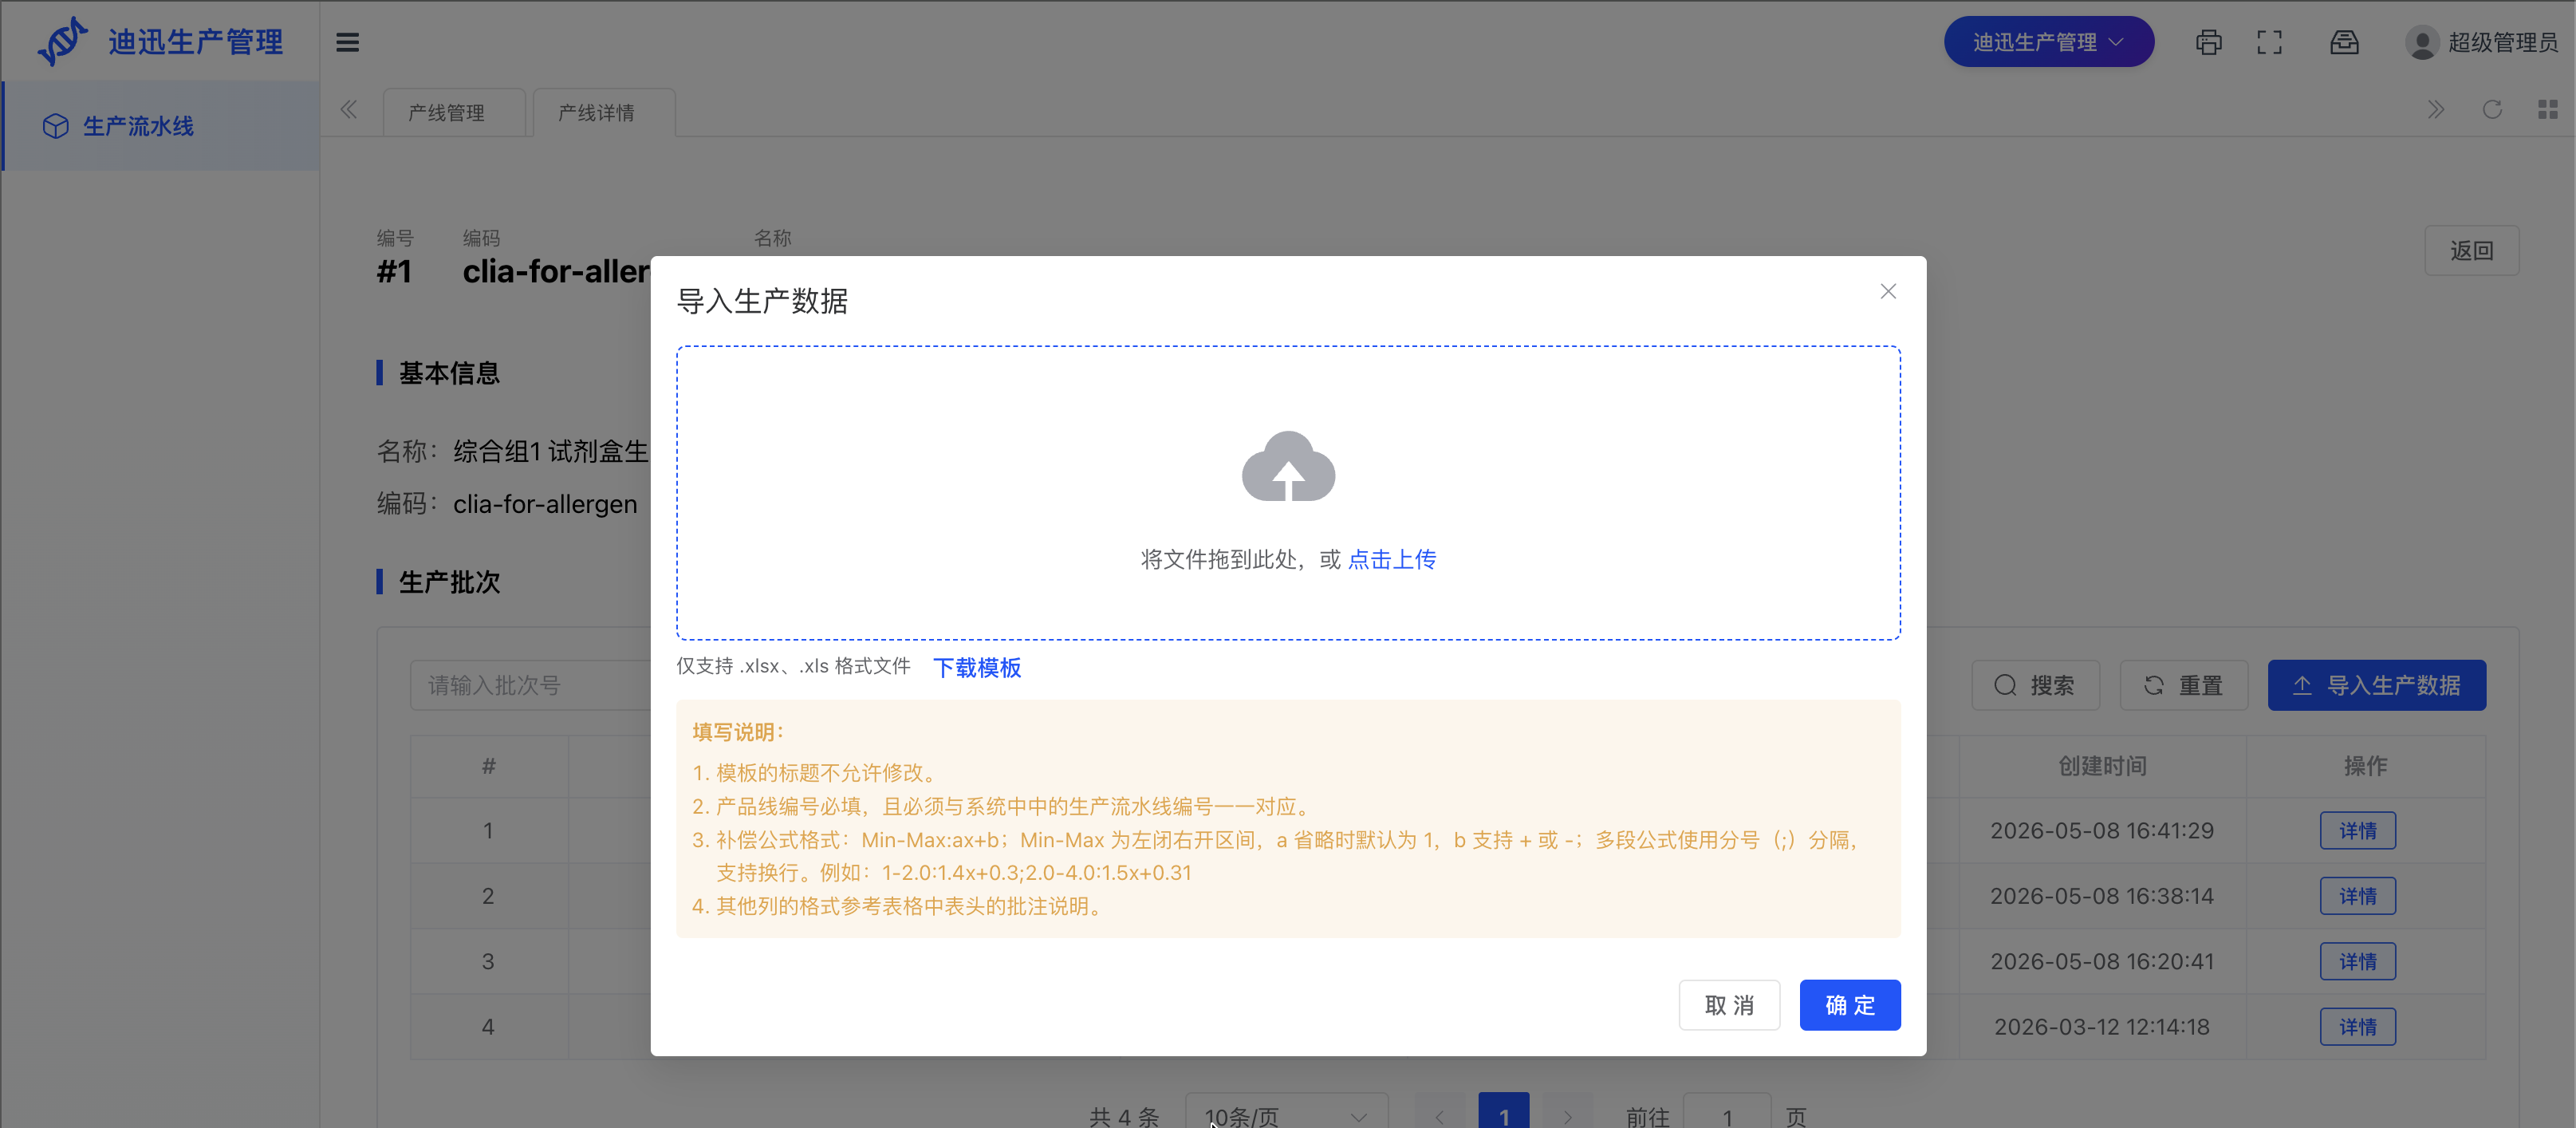
Task: Click the 填写说明 heading
Action: (738, 732)
